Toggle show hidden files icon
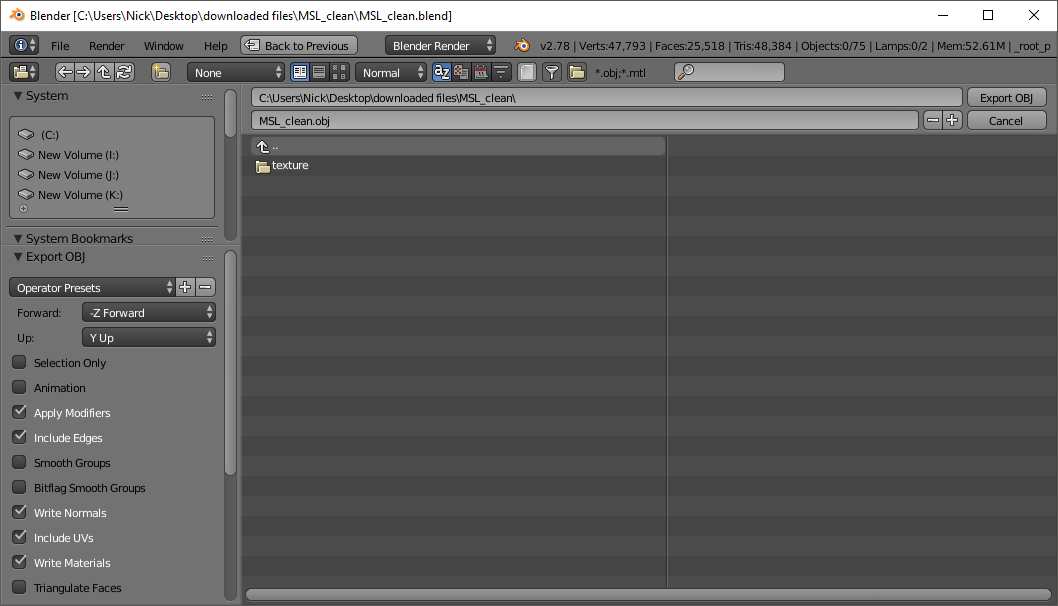The height and width of the screenshot is (606, 1058). pyautogui.click(x=527, y=72)
